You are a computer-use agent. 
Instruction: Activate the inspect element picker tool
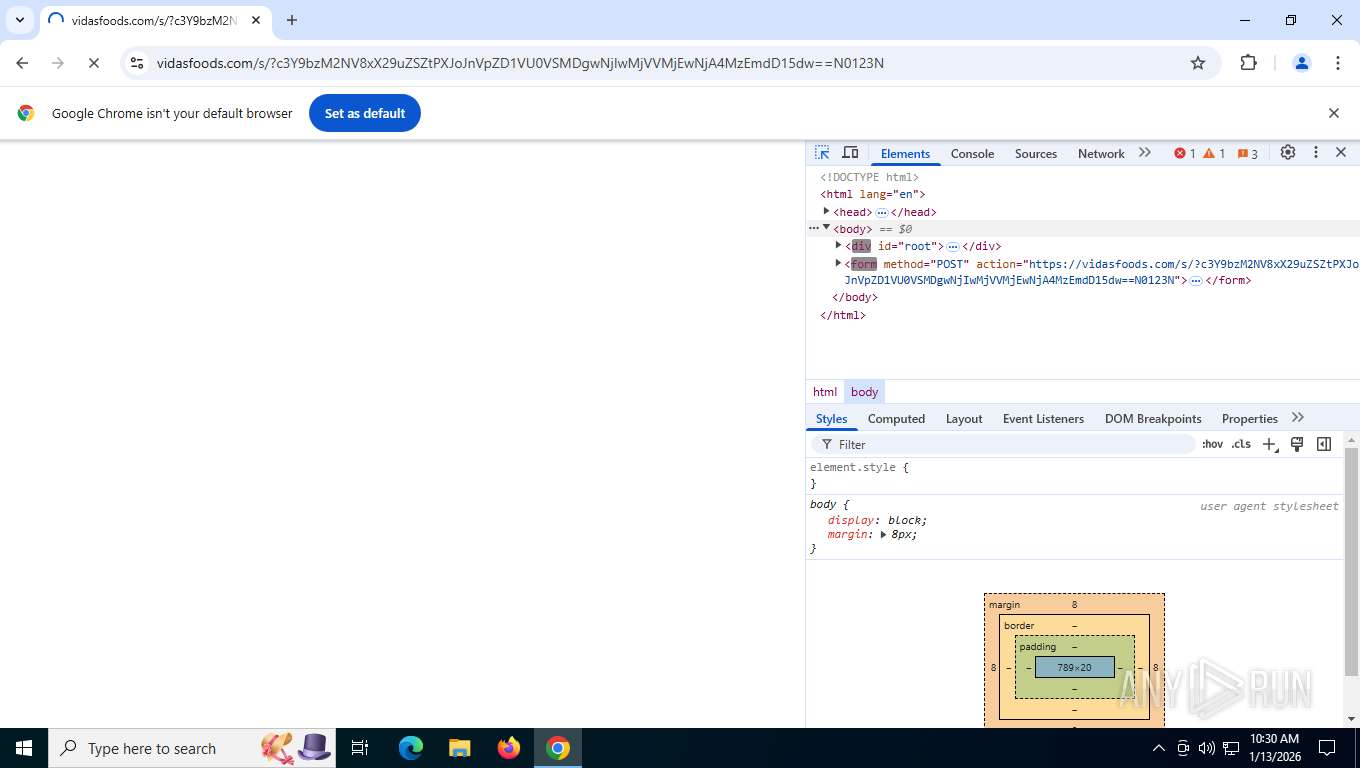pyautogui.click(x=822, y=153)
